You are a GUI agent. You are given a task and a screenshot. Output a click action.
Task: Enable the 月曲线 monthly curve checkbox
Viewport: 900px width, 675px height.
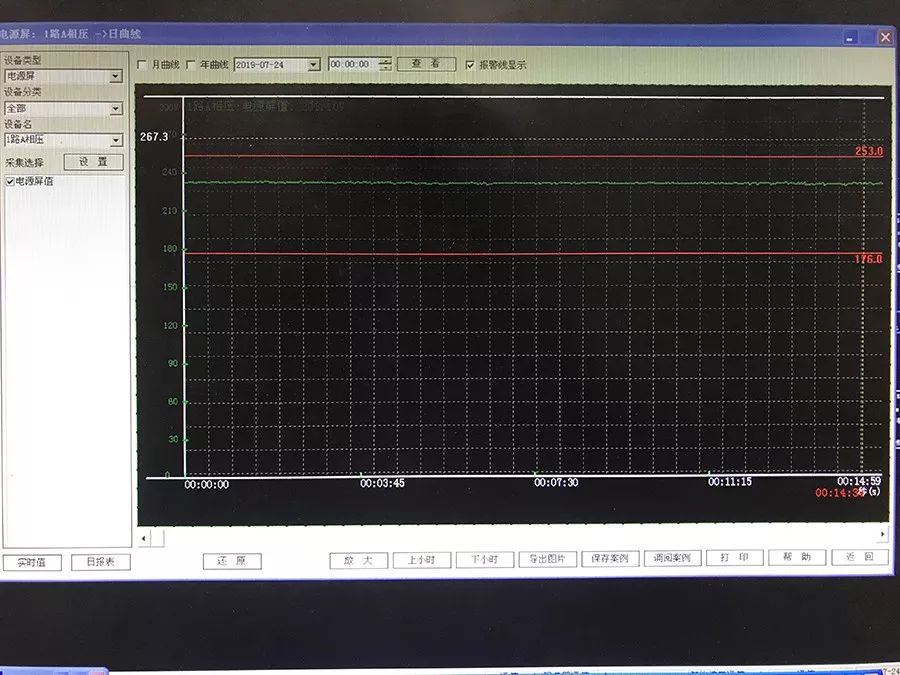tap(142, 65)
